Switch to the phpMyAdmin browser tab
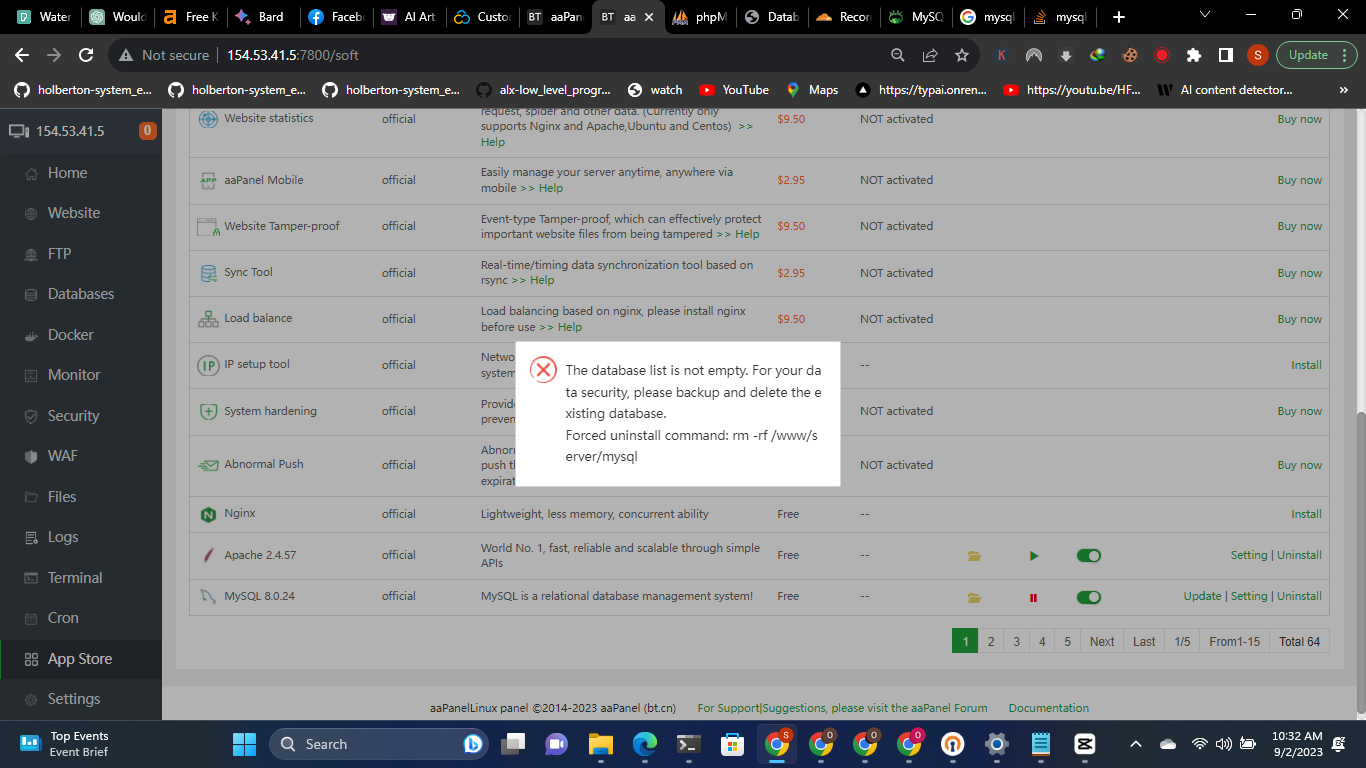The height and width of the screenshot is (768, 1366). click(x=701, y=17)
